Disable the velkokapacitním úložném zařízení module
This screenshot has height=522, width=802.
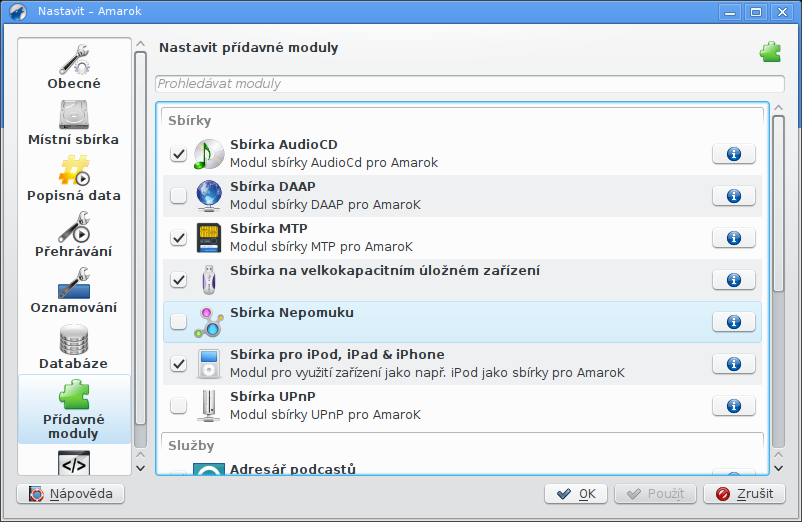tap(179, 280)
